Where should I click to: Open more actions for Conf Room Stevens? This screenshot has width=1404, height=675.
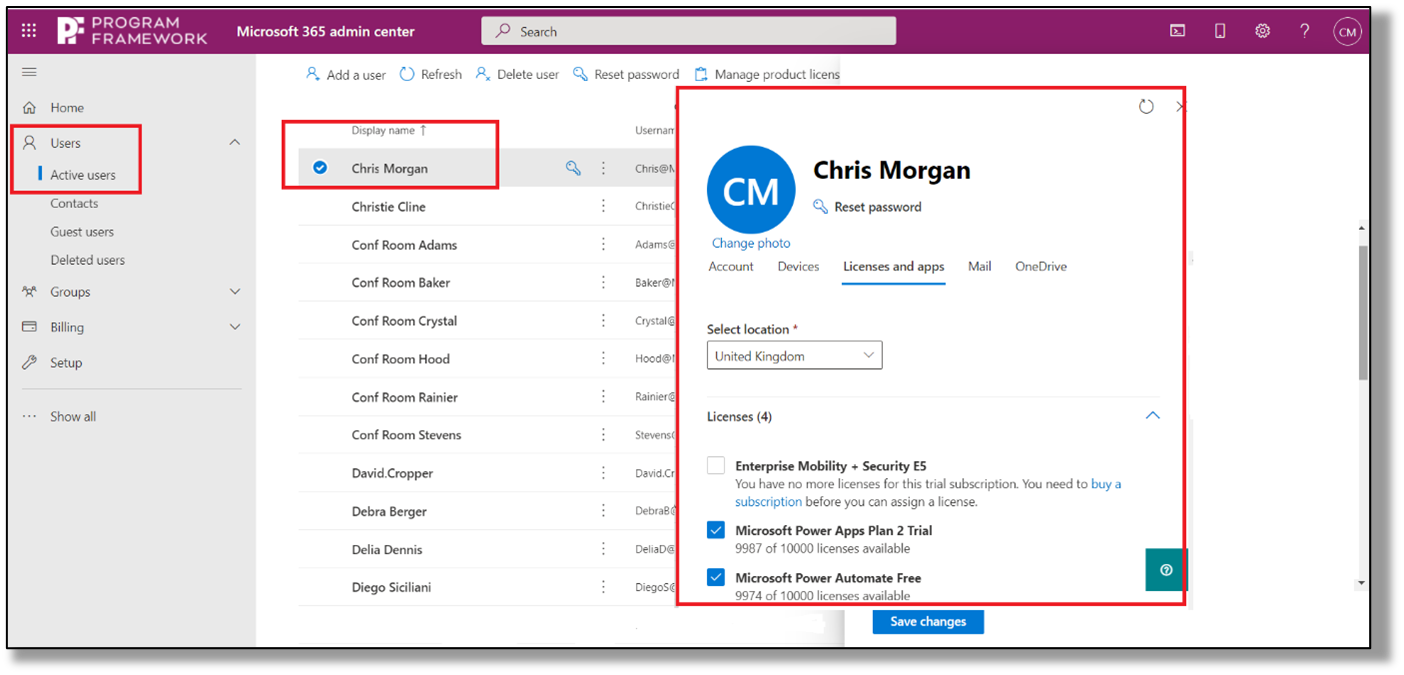point(603,434)
